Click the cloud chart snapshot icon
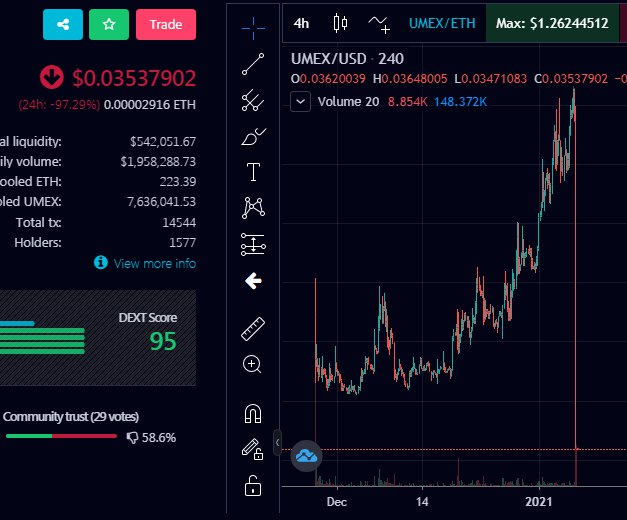627x520 pixels. coord(306,456)
